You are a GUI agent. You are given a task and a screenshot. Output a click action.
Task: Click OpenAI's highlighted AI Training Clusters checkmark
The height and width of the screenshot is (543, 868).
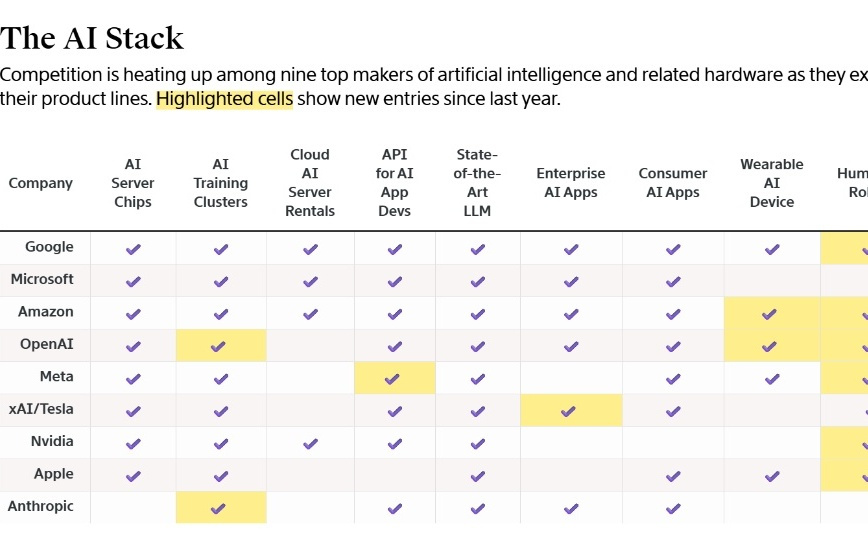(221, 346)
